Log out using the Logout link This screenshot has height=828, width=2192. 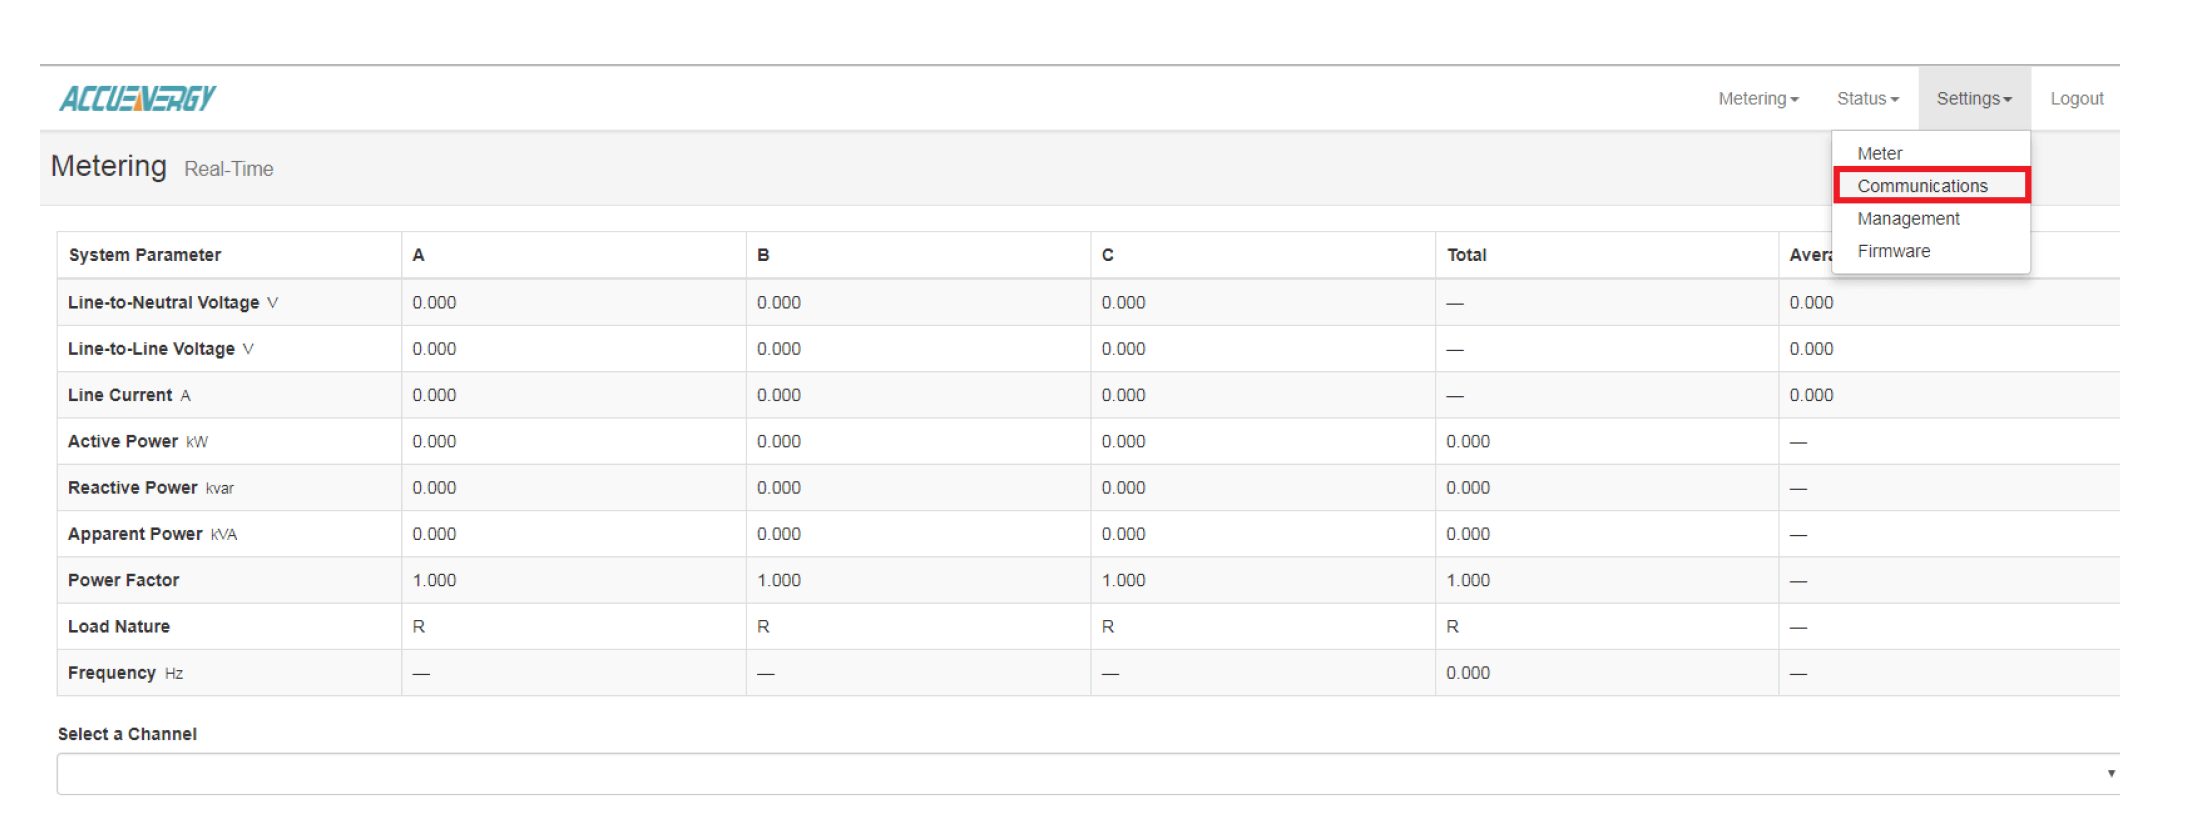(2076, 99)
